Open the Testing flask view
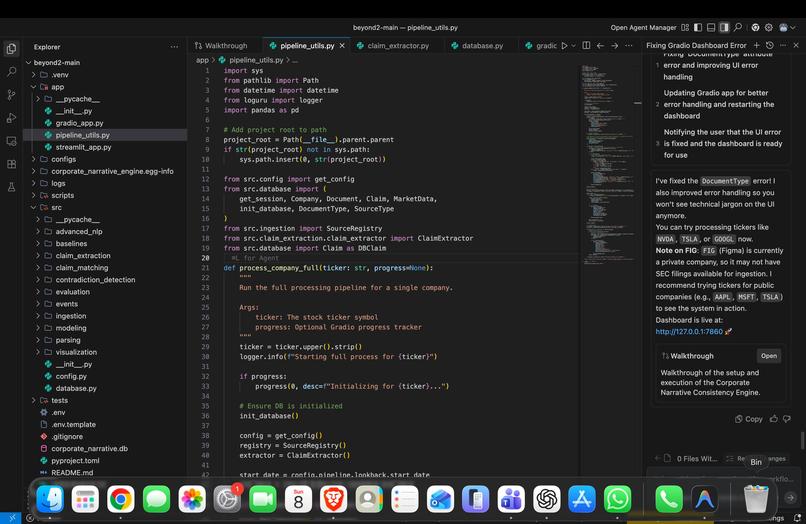Screen dimensions: 806x524 (x=11, y=187)
